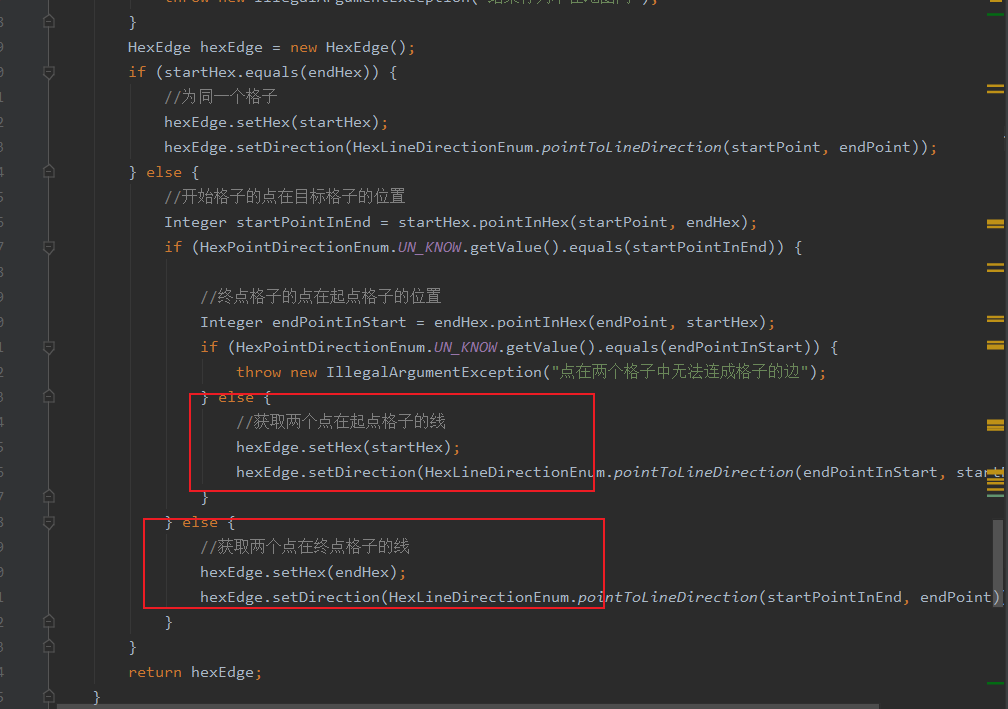Click 'hexEdge.setHex(startHex);' below '//获取两个点在起点格子的线'
The image size is (1008, 709).
click(348, 447)
